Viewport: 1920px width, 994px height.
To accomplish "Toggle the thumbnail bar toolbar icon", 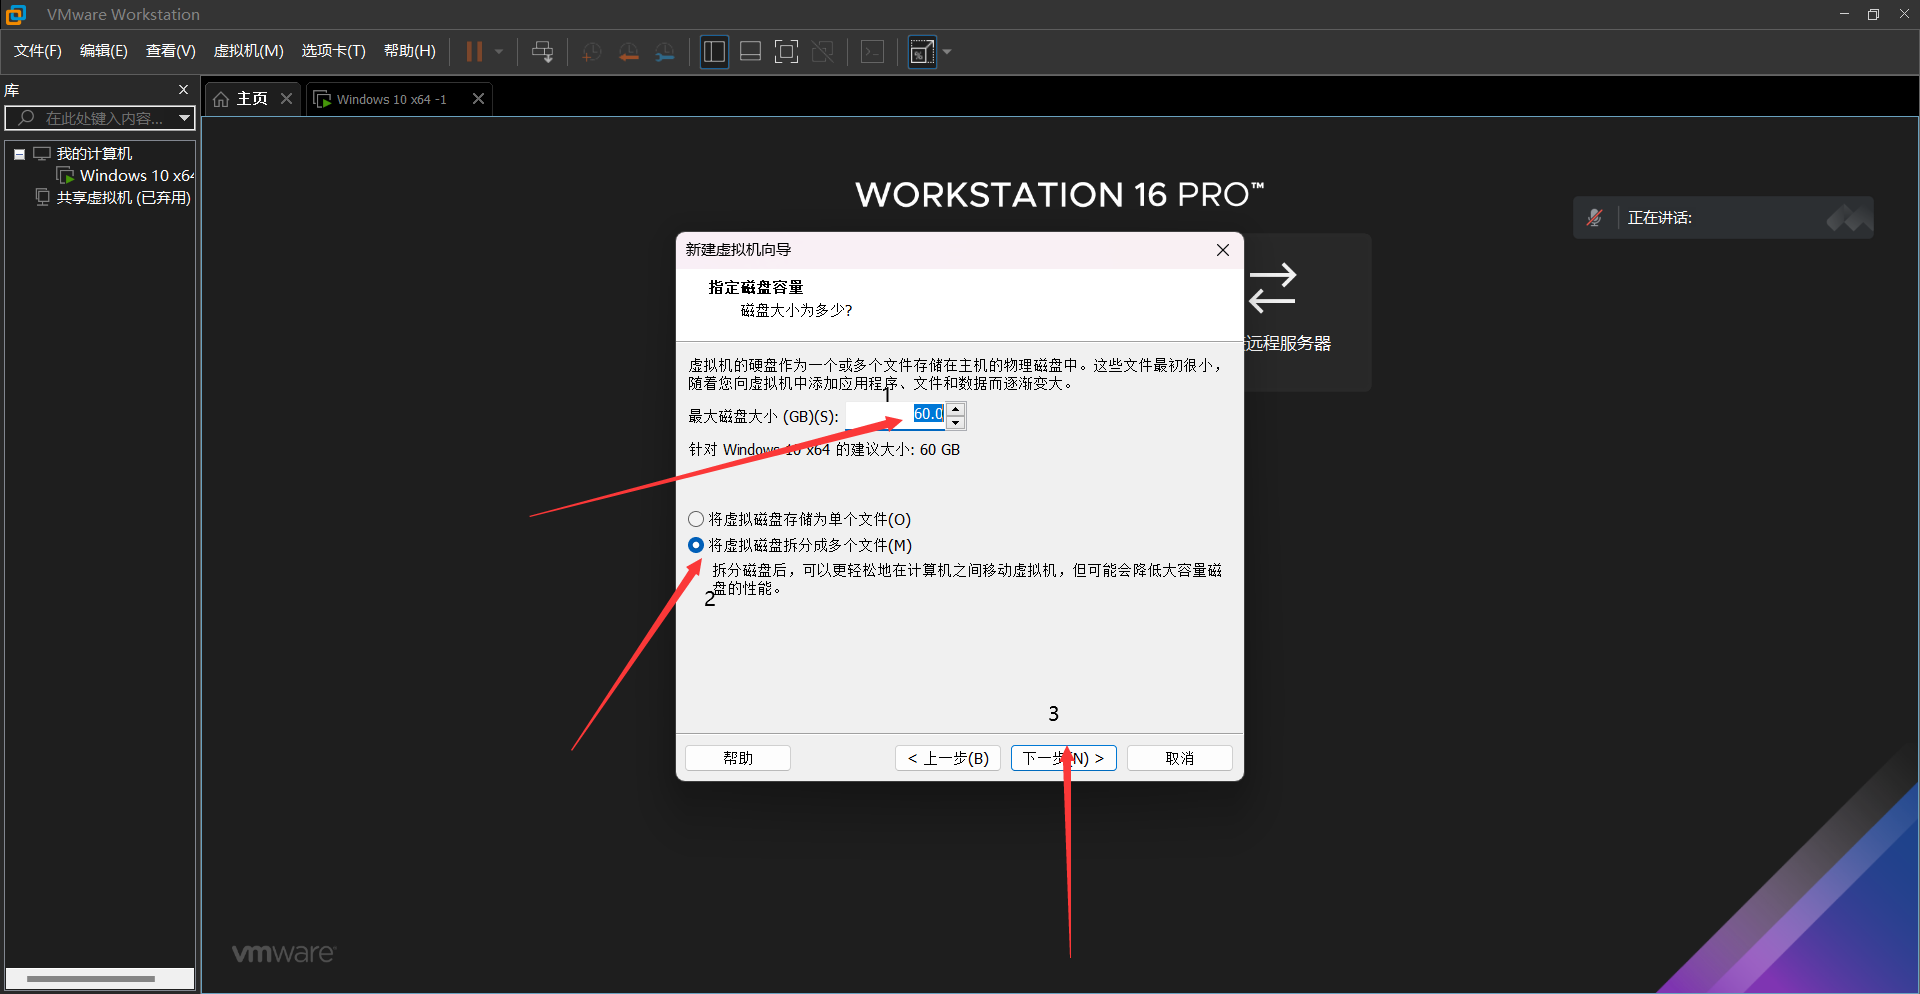I will 750,52.
